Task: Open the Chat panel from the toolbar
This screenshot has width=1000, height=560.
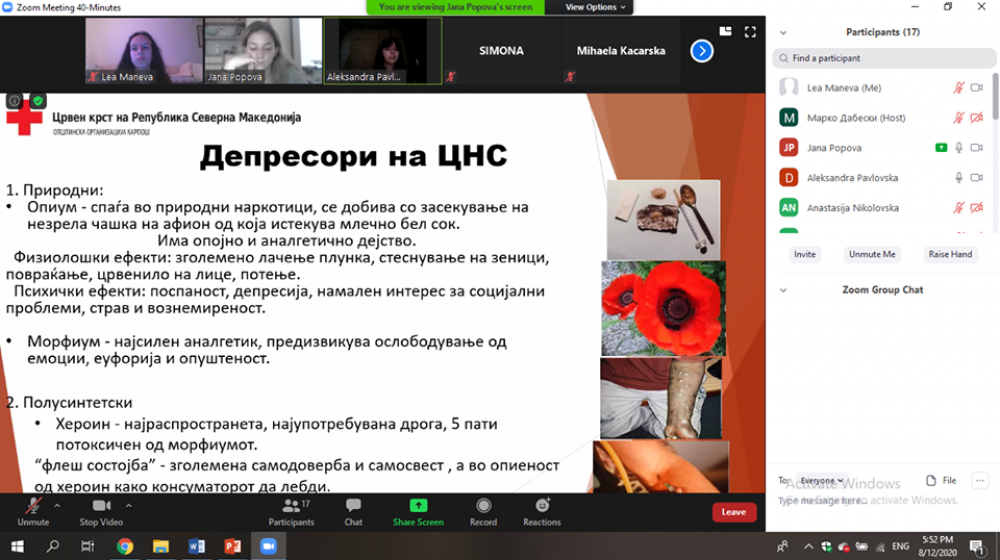Action: point(353,506)
